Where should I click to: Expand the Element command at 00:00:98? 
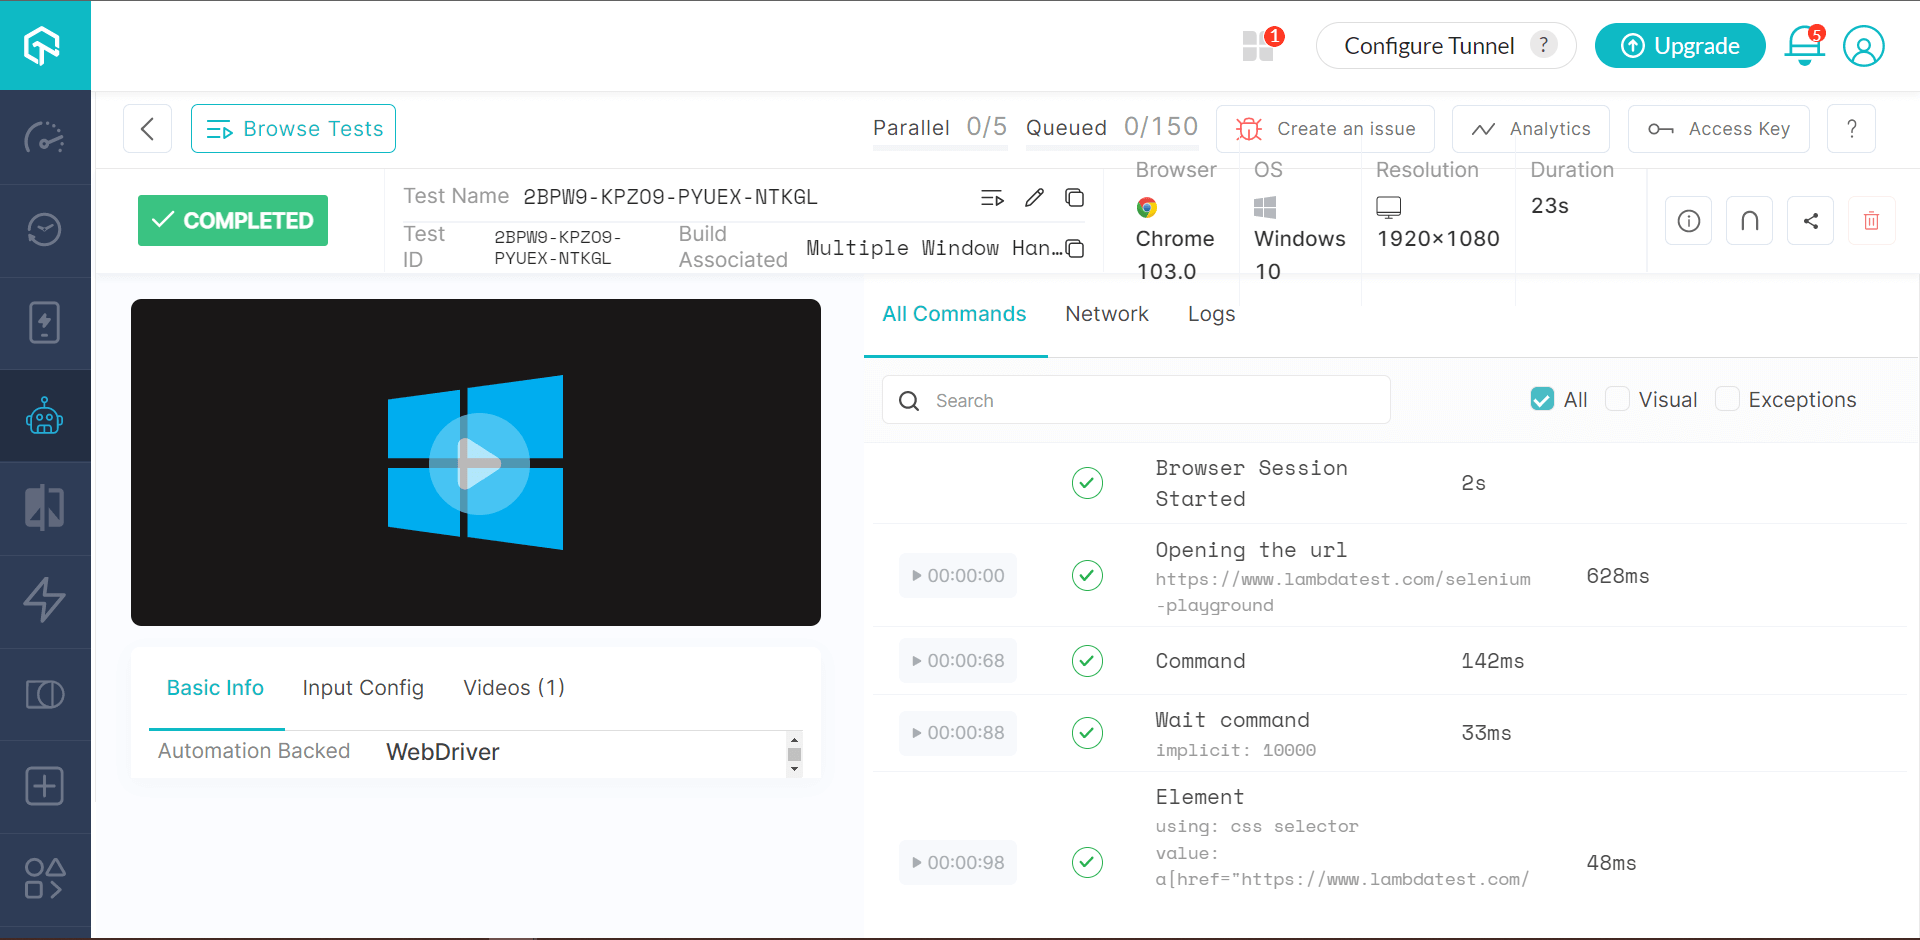pyautogui.click(x=956, y=861)
